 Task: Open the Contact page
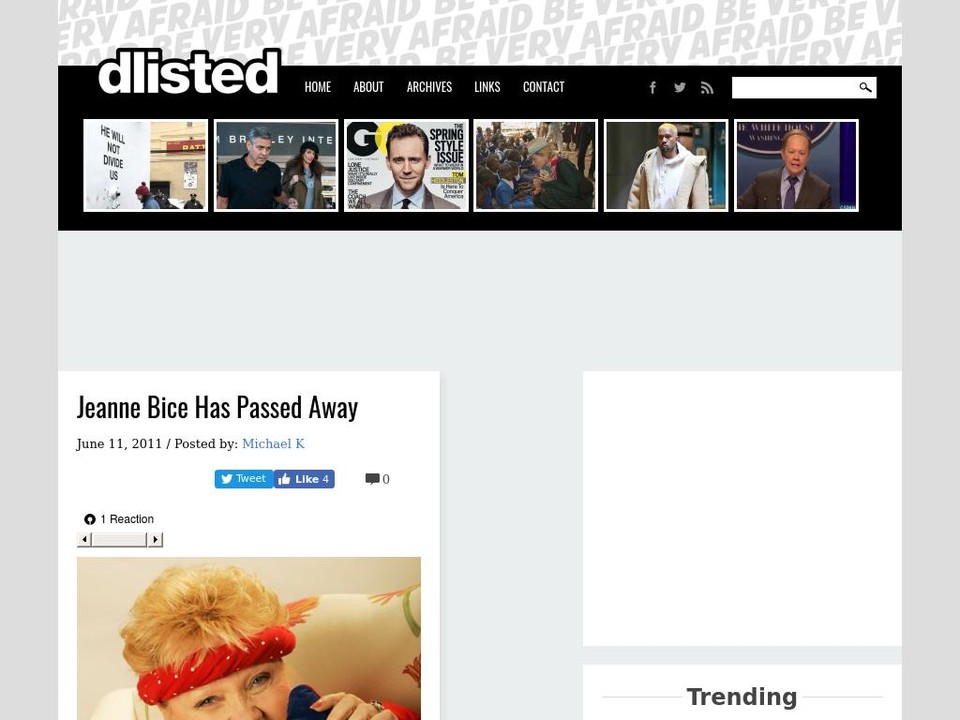[x=544, y=87]
